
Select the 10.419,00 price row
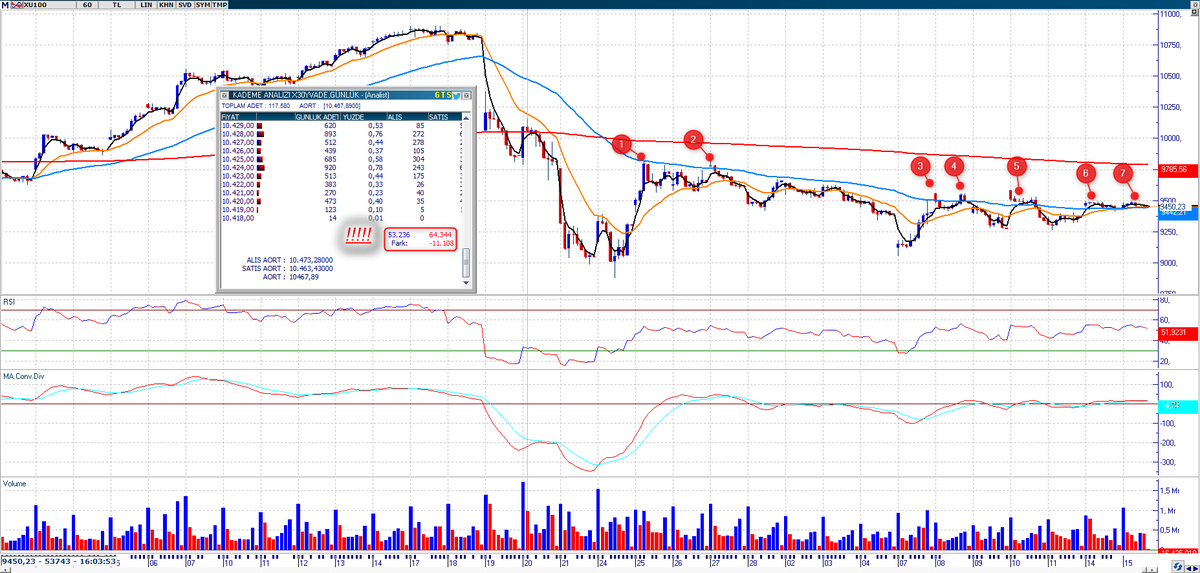(x=341, y=210)
